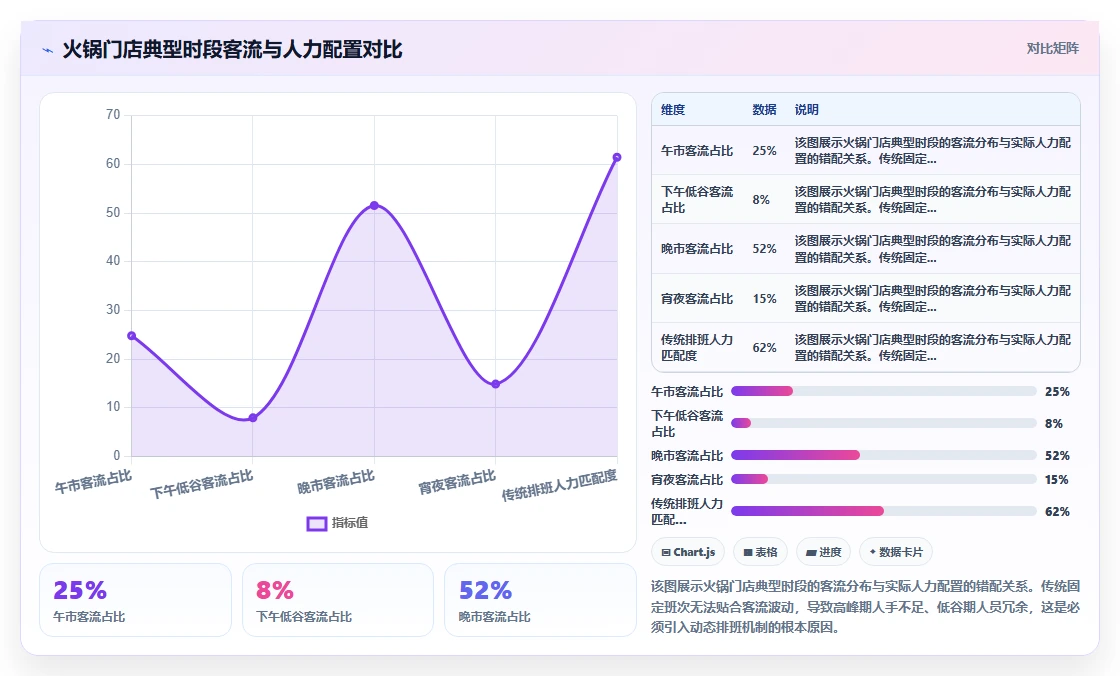Click the 晚市客流占比 peak data point
This screenshot has width=1120, height=676.
pos(374,205)
